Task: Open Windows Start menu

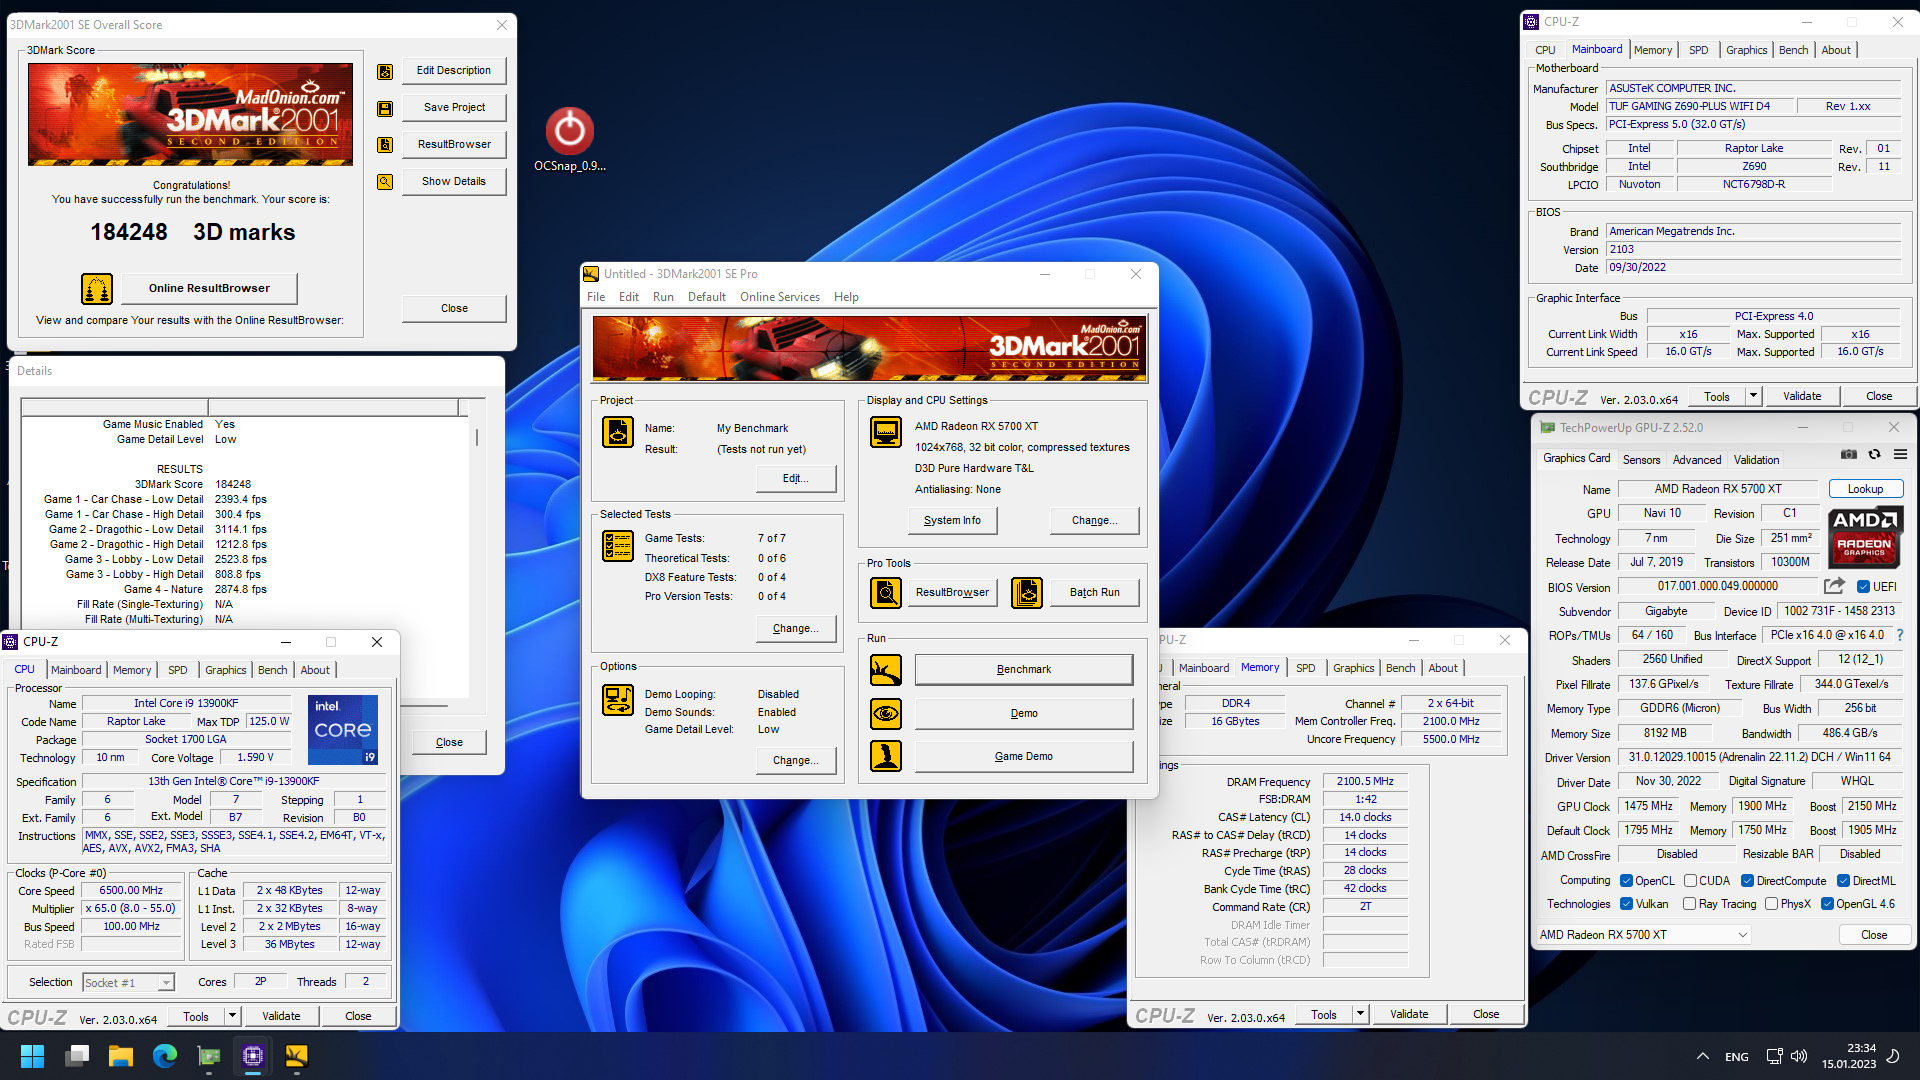Action: (x=32, y=1056)
